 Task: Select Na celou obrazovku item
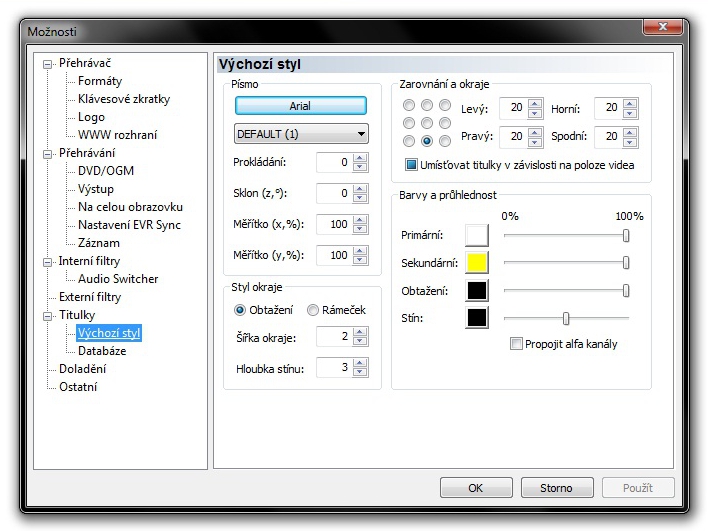click(130, 207)
